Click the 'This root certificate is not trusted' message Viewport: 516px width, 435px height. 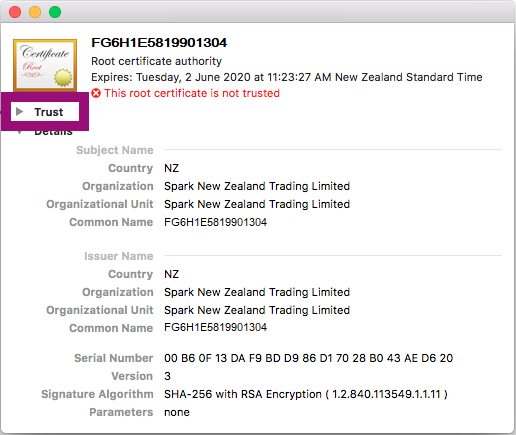point(192,93)
